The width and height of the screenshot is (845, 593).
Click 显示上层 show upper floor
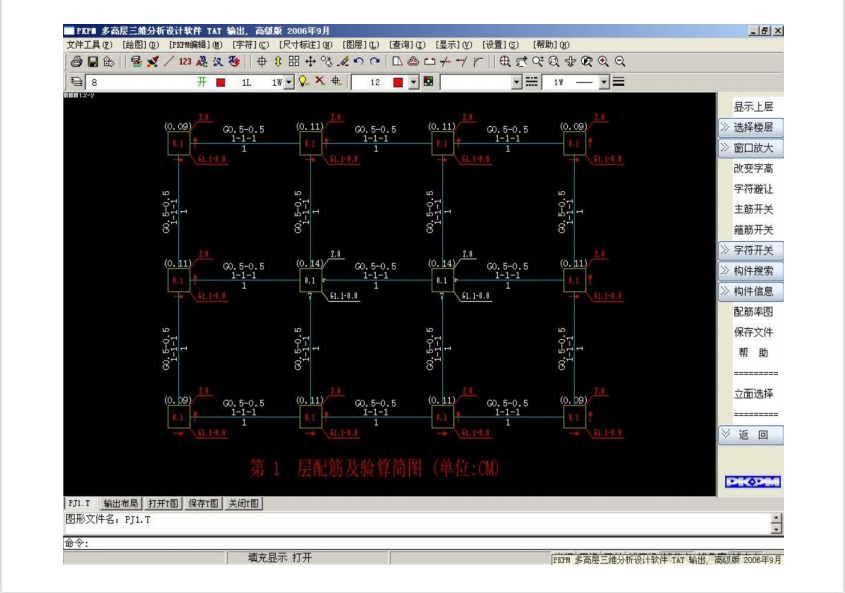coord(753,107)
